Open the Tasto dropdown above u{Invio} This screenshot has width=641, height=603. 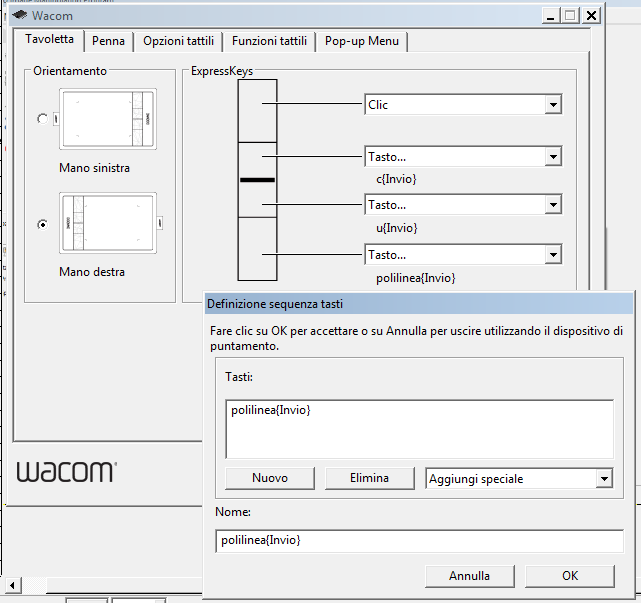point(553,204)
